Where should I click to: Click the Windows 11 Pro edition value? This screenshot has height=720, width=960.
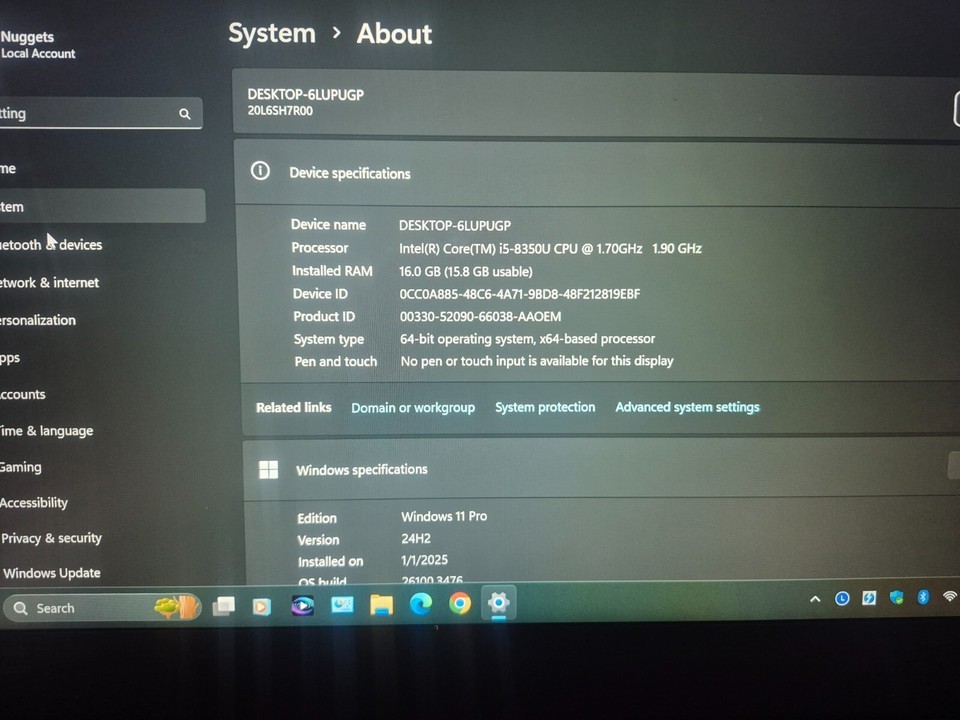click(444, 516)
